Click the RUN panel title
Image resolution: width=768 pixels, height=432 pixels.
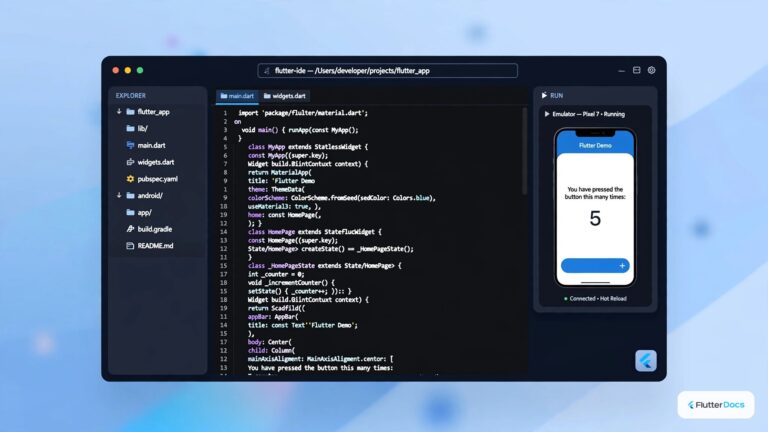pos(556,96)
